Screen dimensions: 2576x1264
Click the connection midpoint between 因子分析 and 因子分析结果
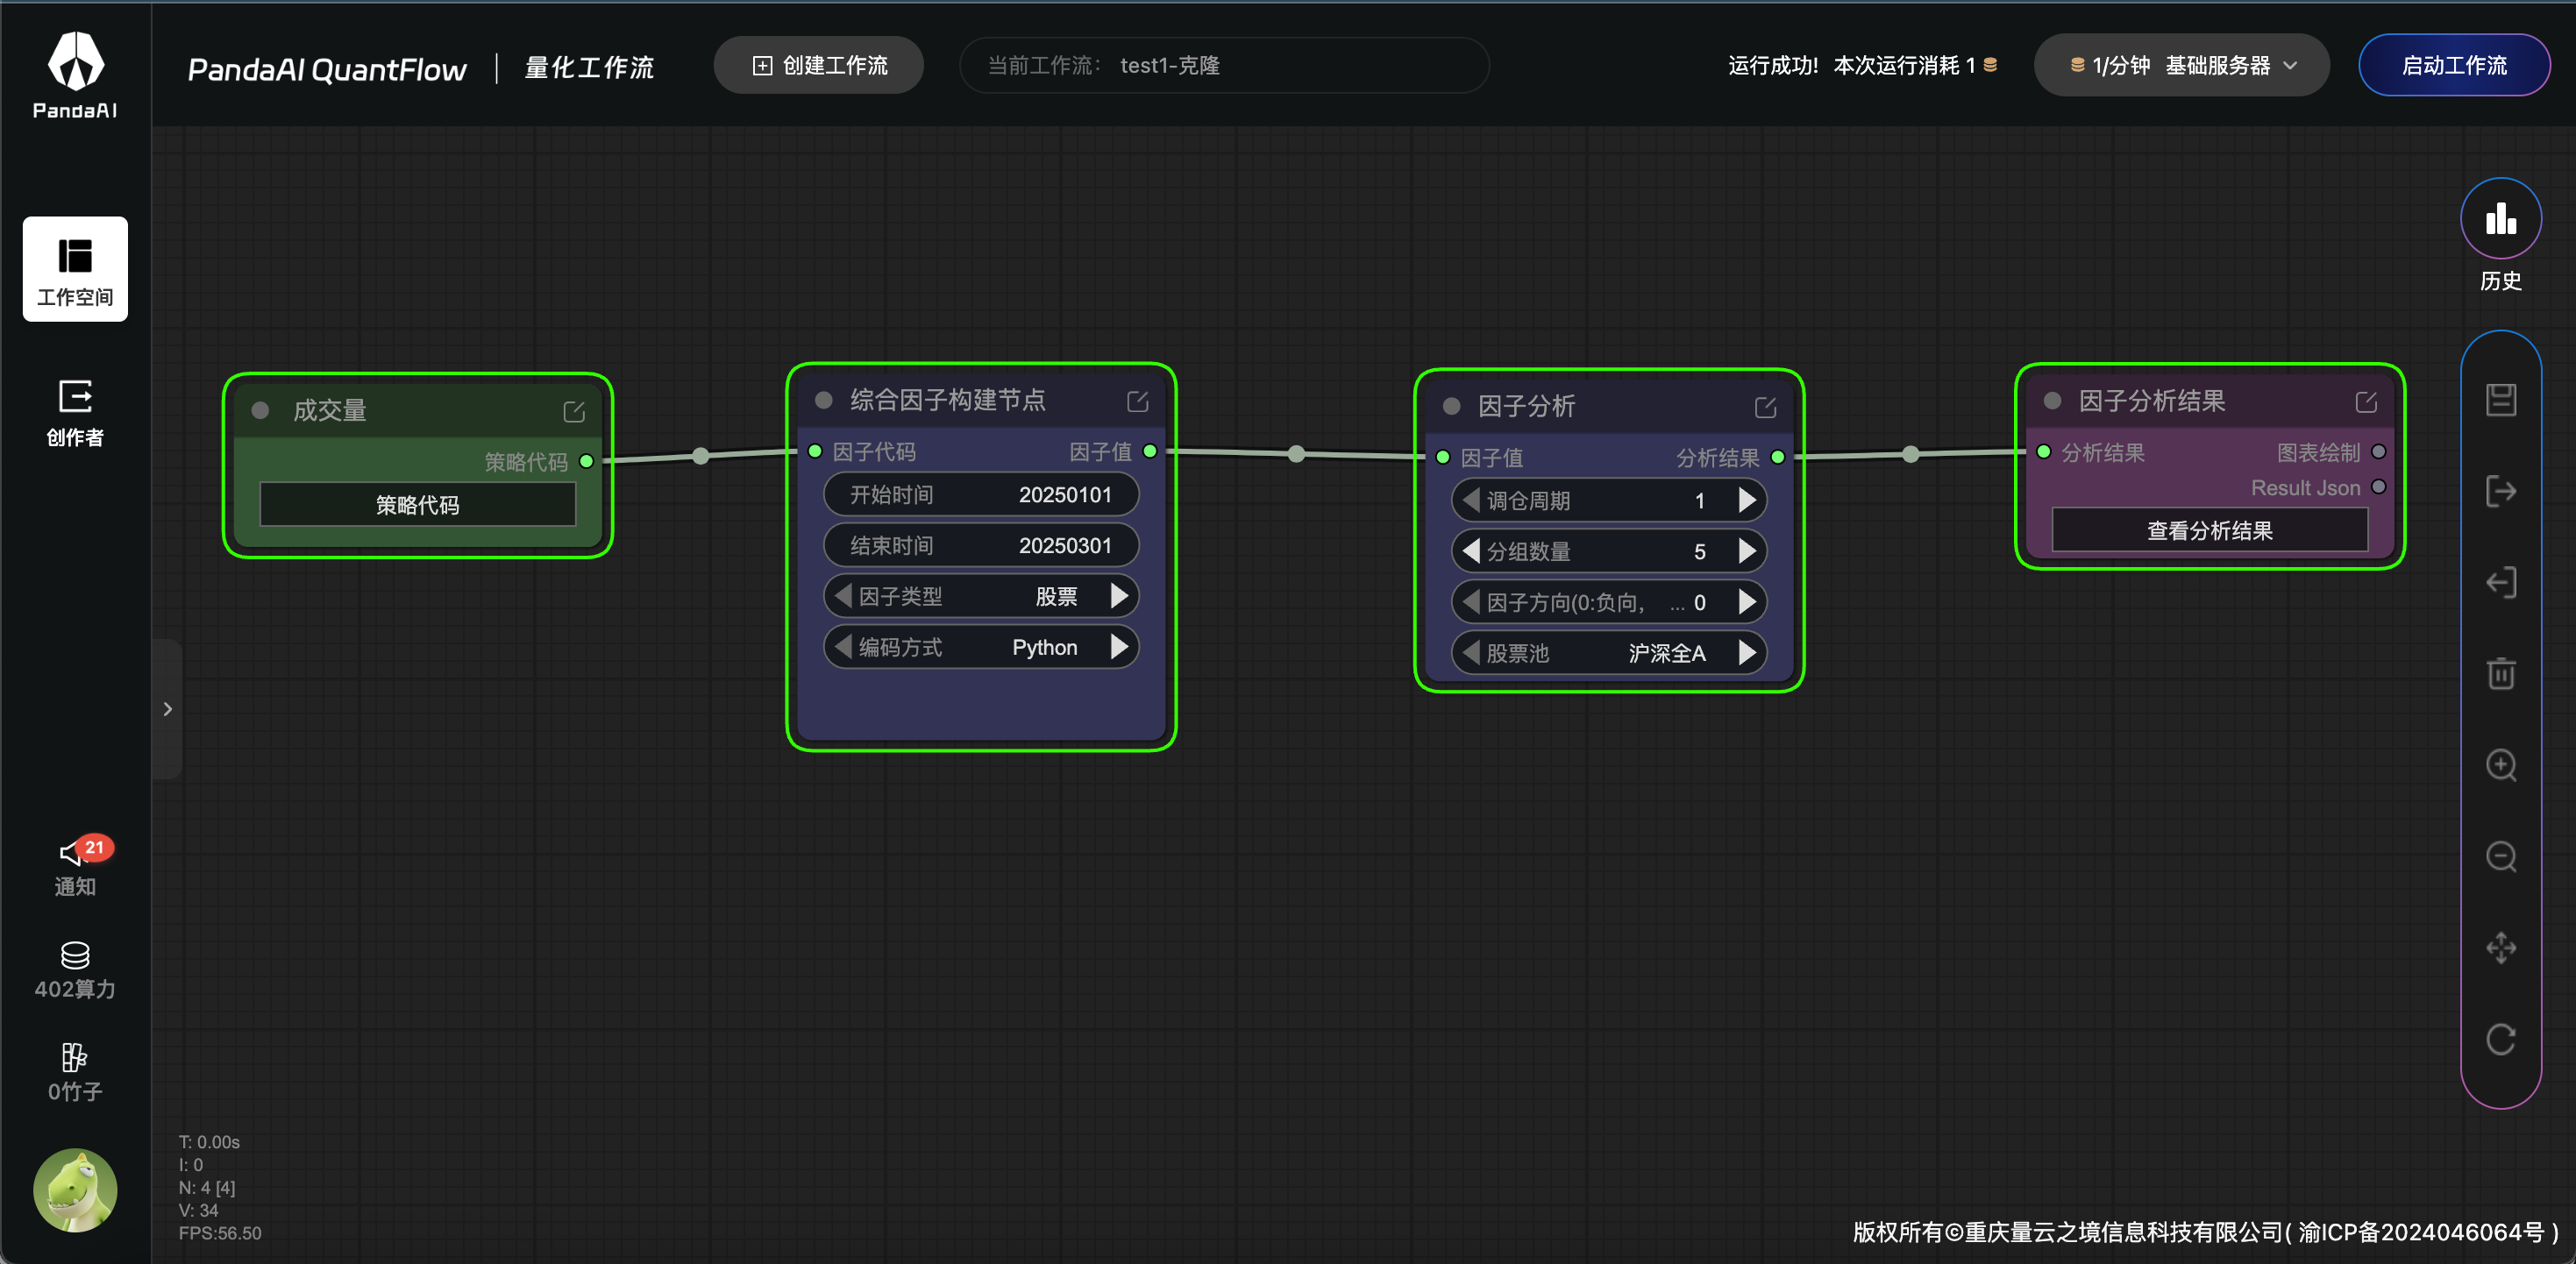click(1910, 454)
